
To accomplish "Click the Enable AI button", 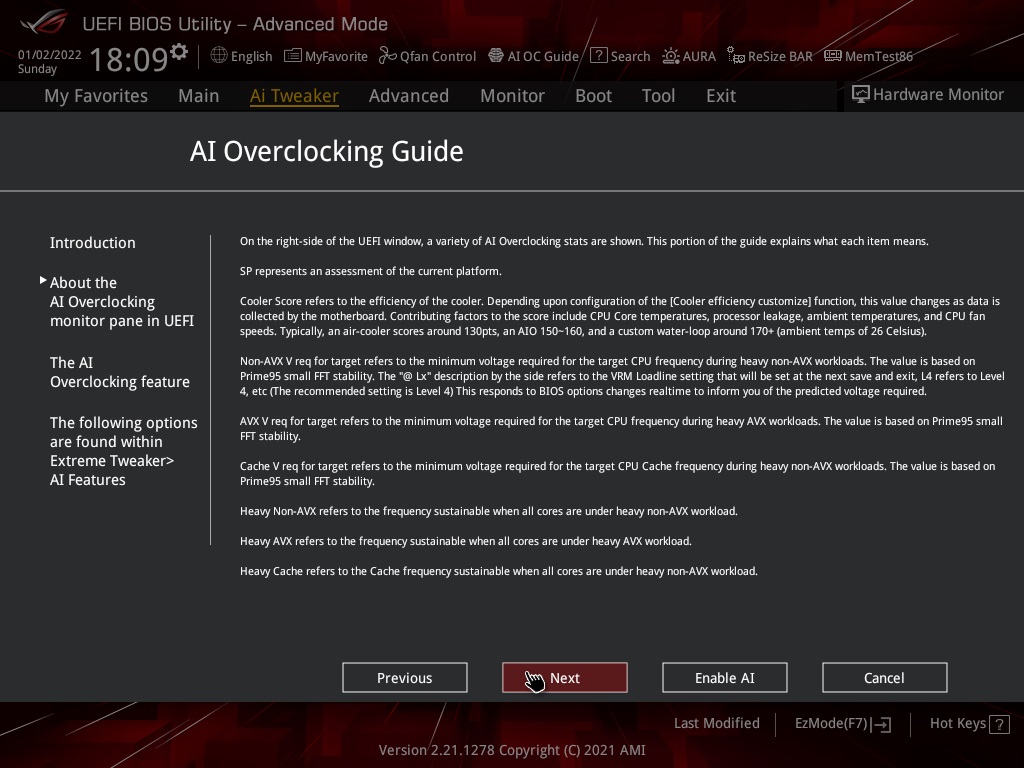I will click(724, 678).
